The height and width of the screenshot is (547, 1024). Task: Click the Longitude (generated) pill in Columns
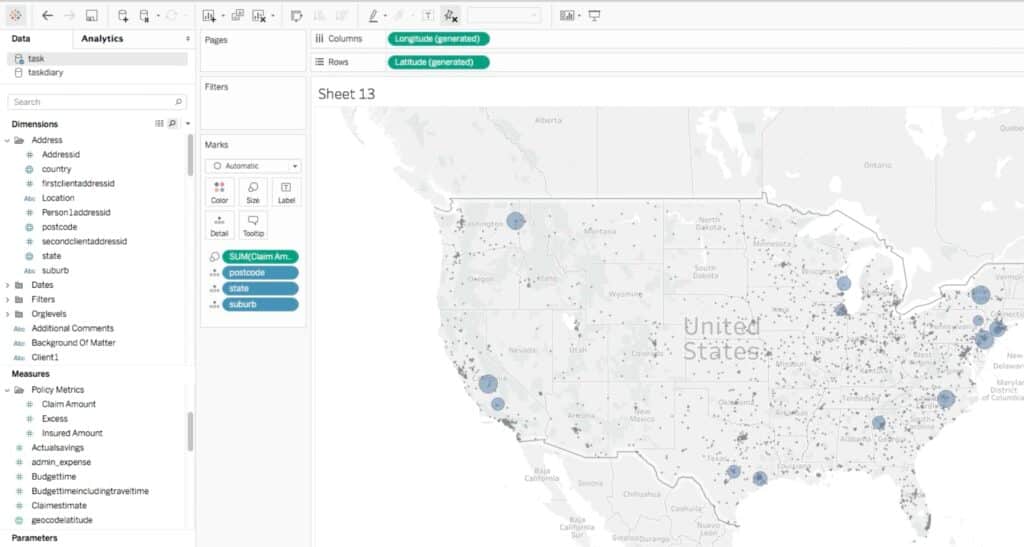(x=438, y=39)
